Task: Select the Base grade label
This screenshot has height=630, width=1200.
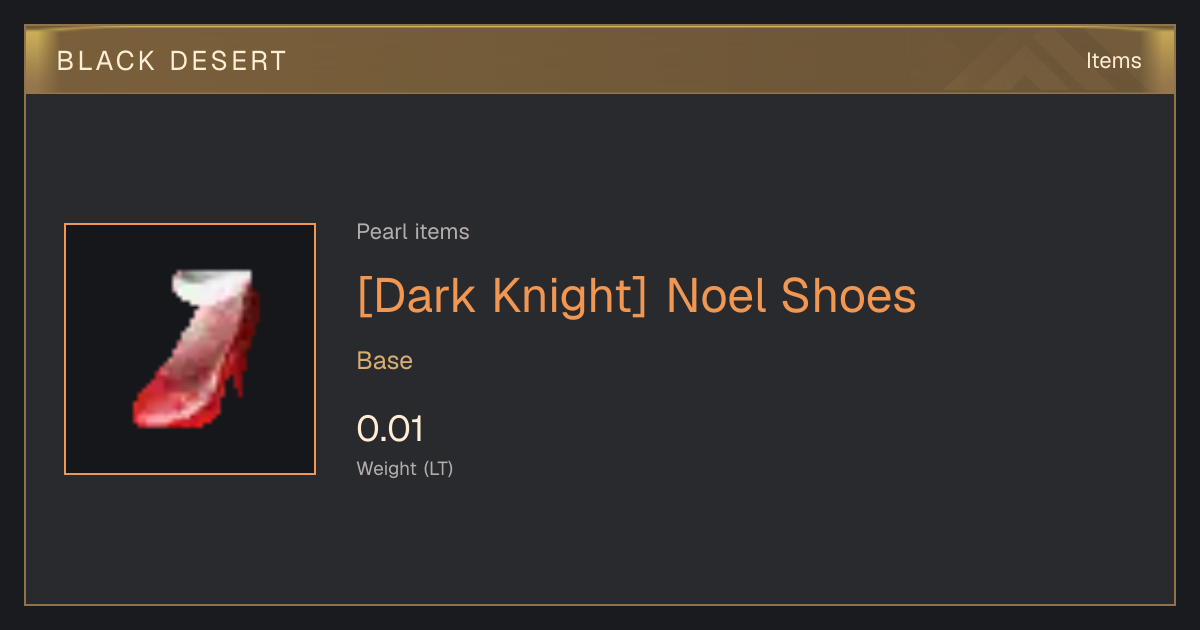Action: [x=385, y=361]
